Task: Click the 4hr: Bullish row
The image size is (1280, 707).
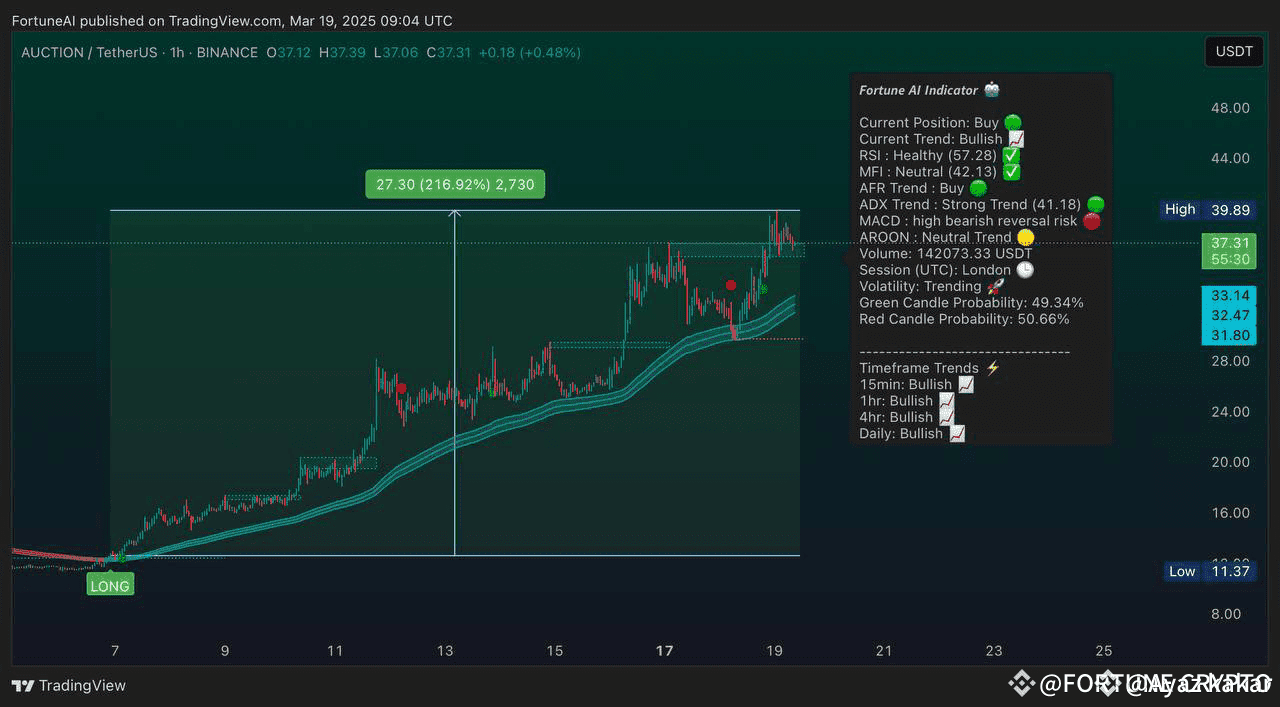Action: [x=906, y=417]
